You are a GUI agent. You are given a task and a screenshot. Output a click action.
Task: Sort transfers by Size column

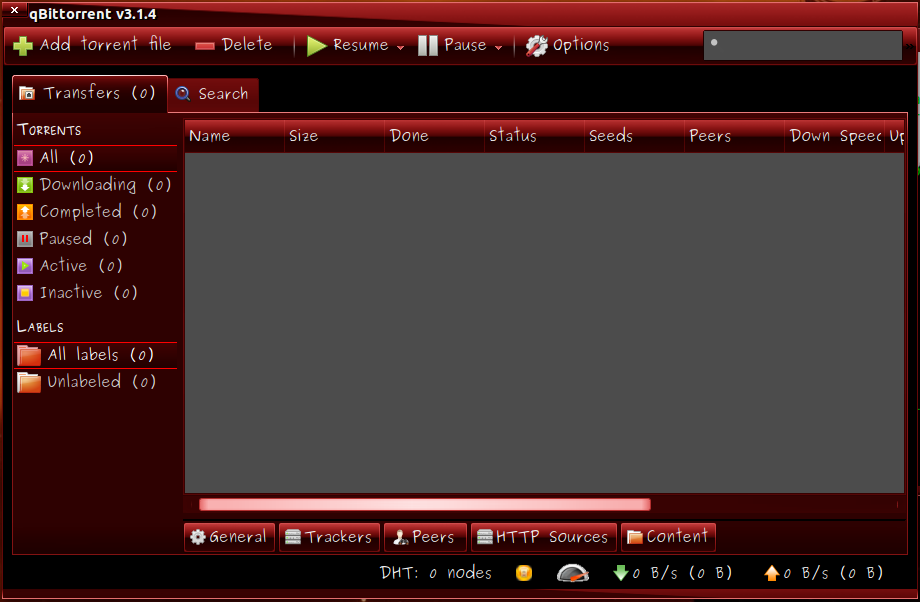(334, 136)
